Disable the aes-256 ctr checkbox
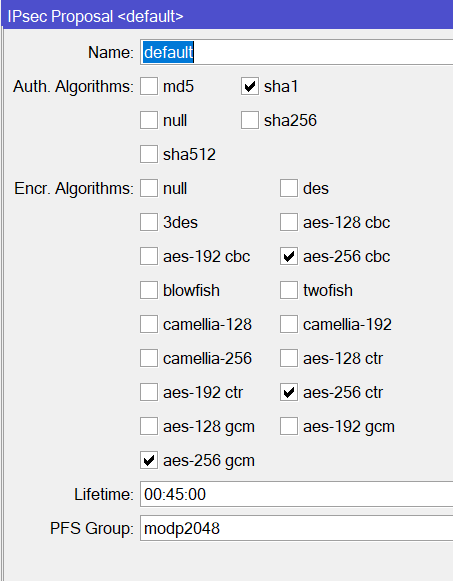The width and height of the screenshot is (453, 581). pos(289,392)
